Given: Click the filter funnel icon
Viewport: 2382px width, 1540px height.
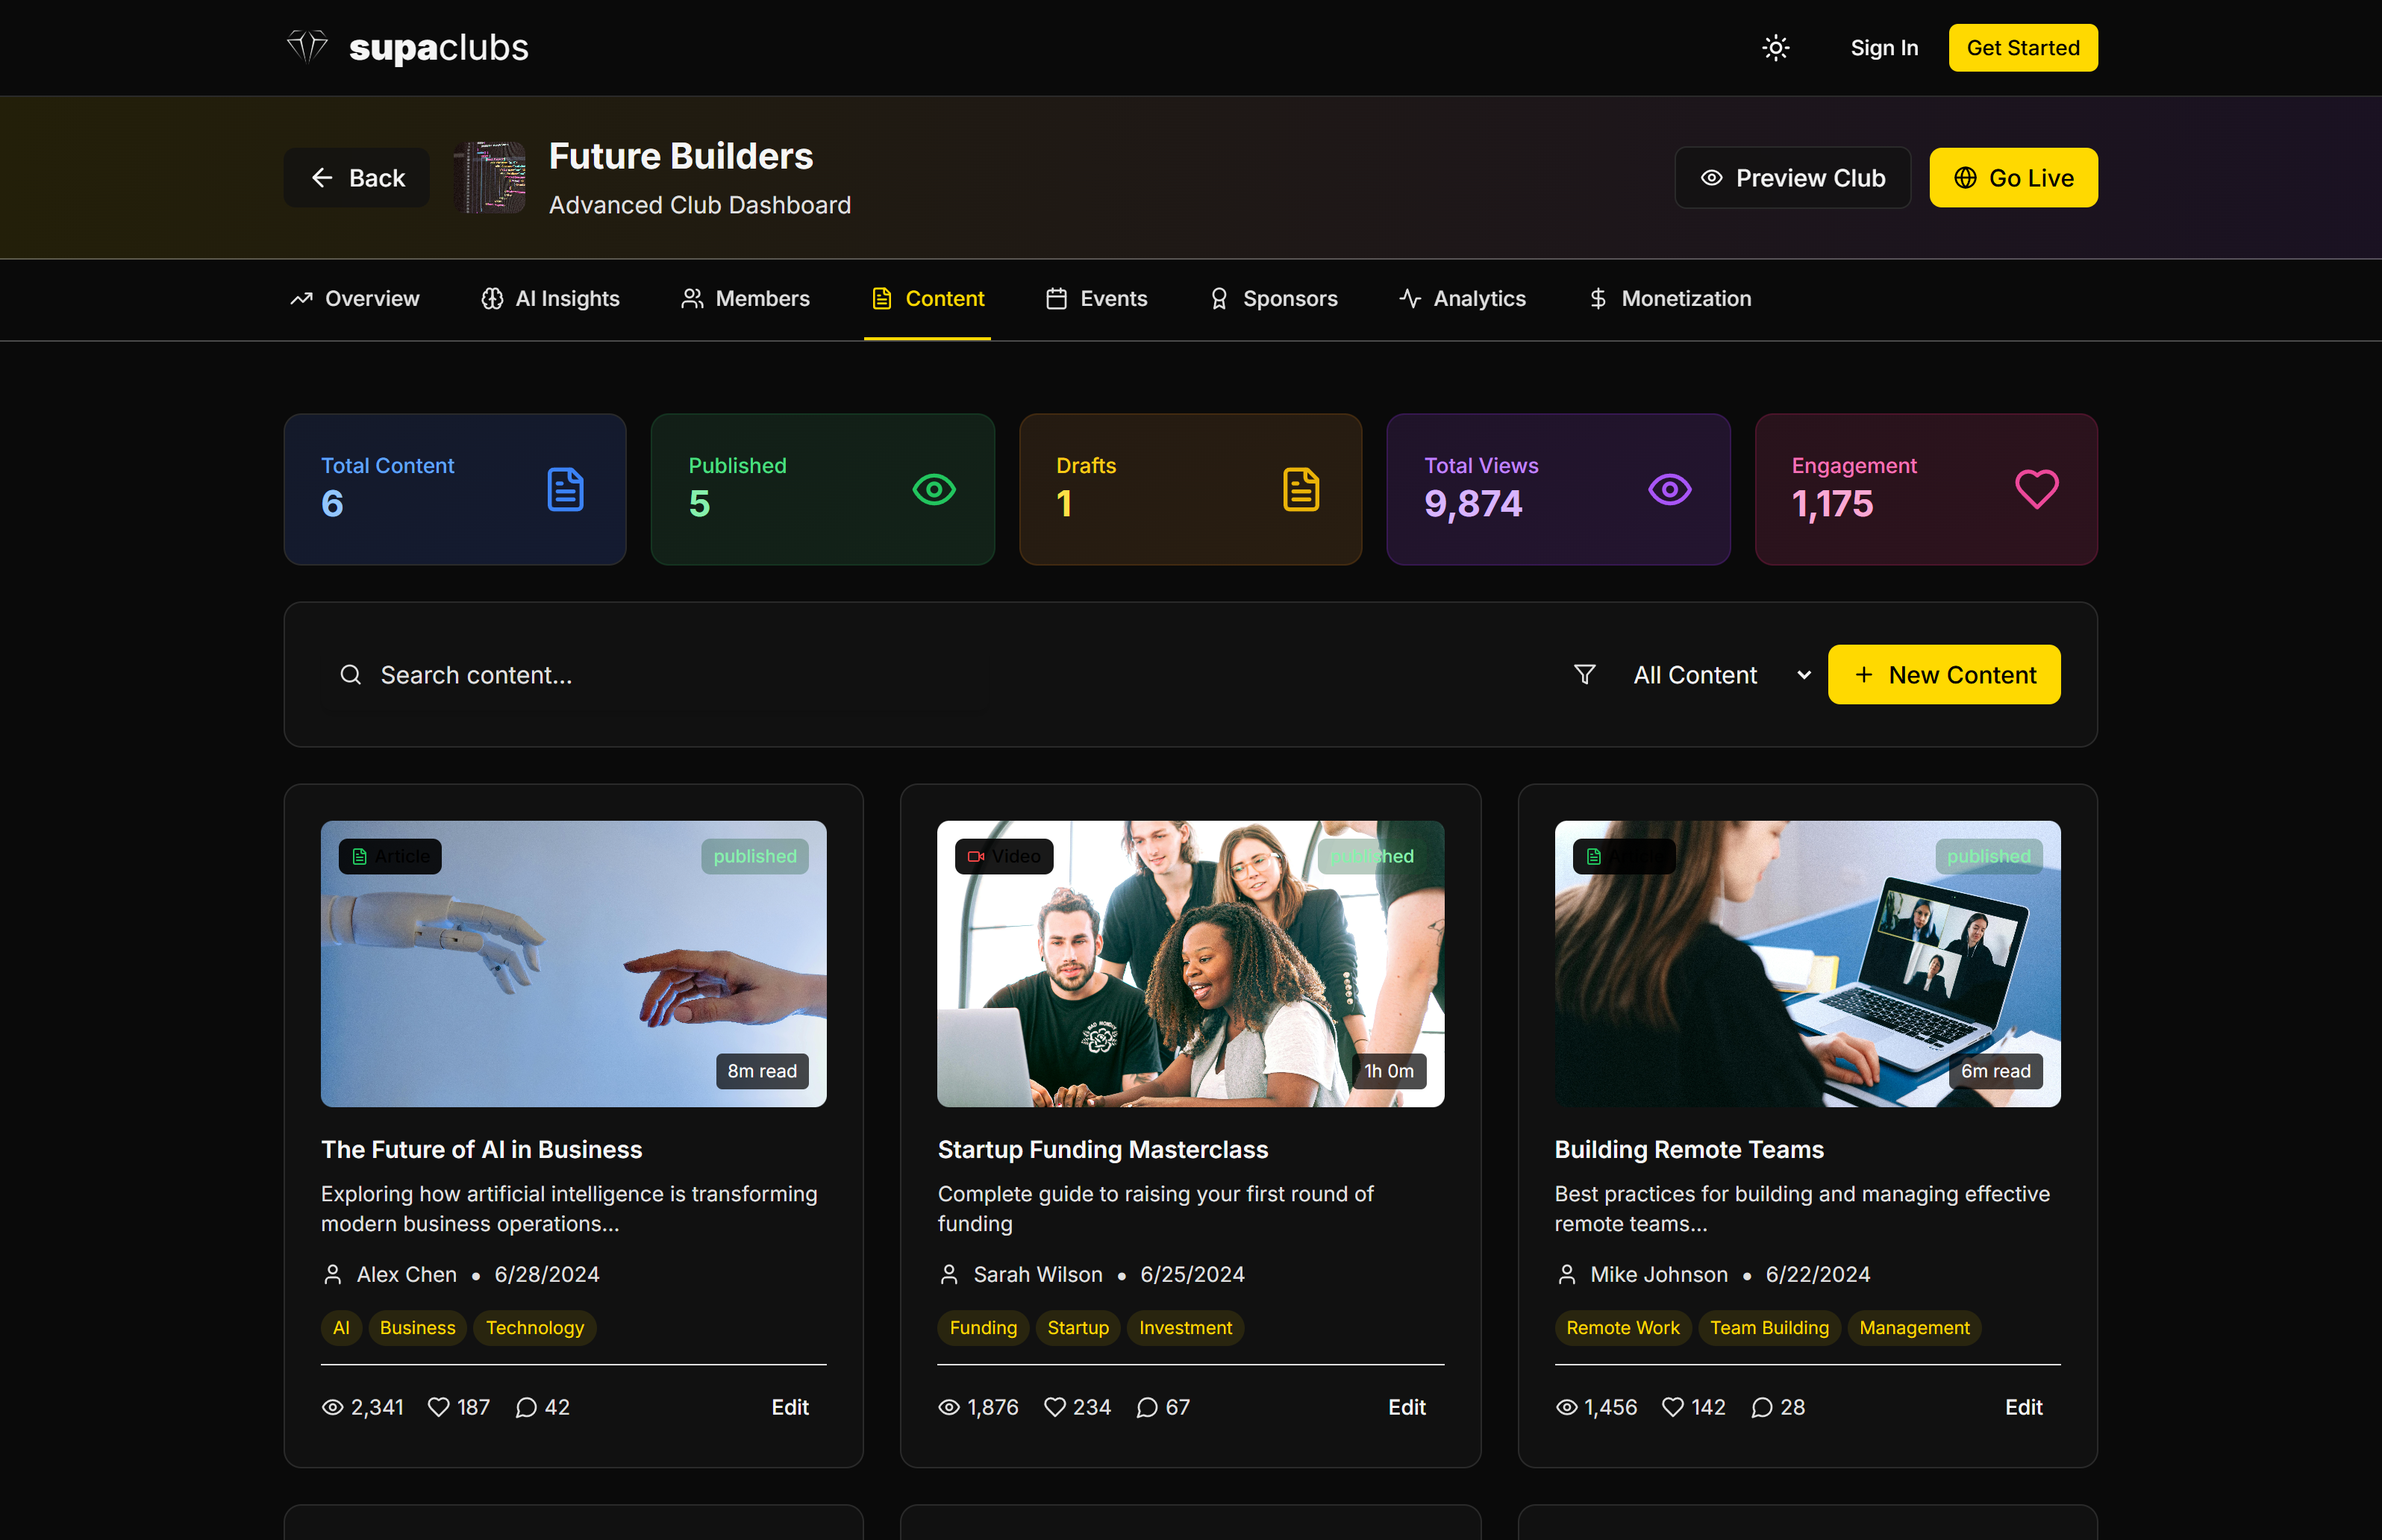Looking at the screenshot, I should (x=1584, y=675).
